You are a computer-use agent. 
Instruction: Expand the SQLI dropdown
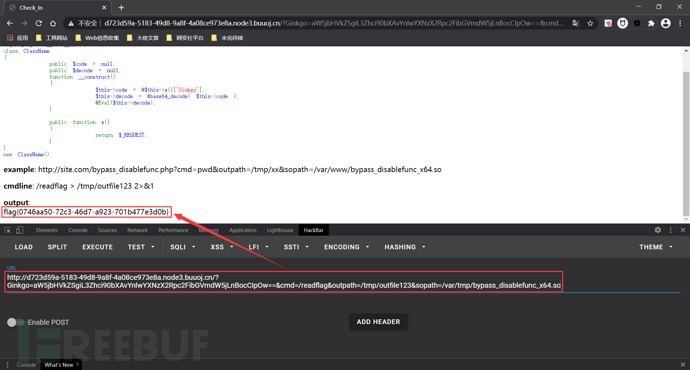click(183, 247)
